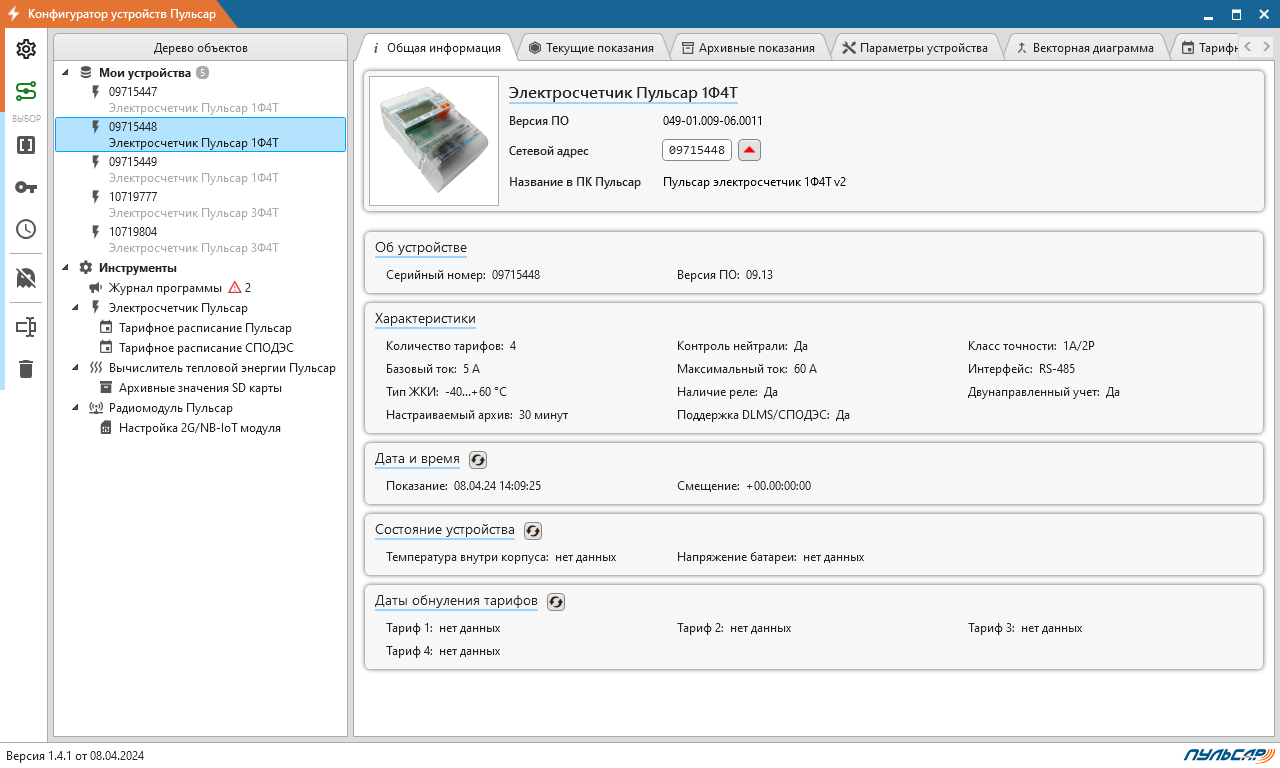This screenshot has width=1280, height=768.
Task: Open Настройка 2G/NB-IoT модуля
Action: point(199,428)
